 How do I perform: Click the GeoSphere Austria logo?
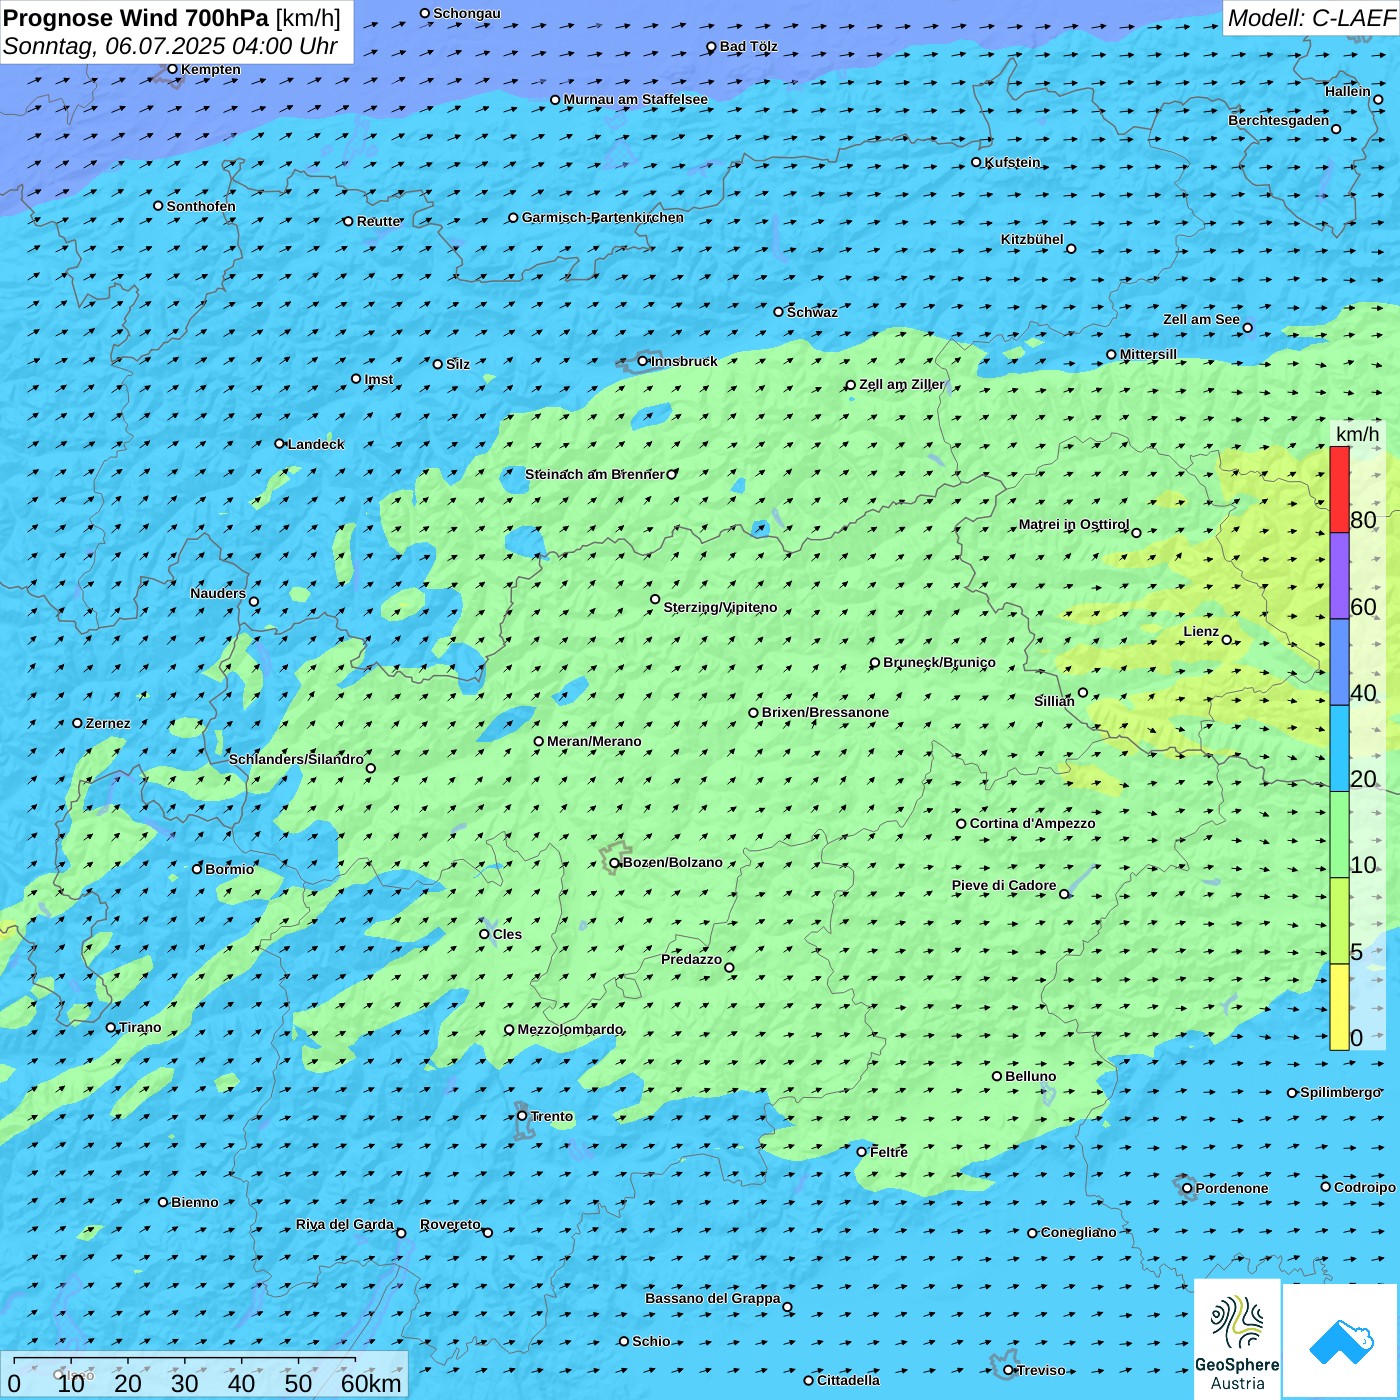click(1237, 1340)
